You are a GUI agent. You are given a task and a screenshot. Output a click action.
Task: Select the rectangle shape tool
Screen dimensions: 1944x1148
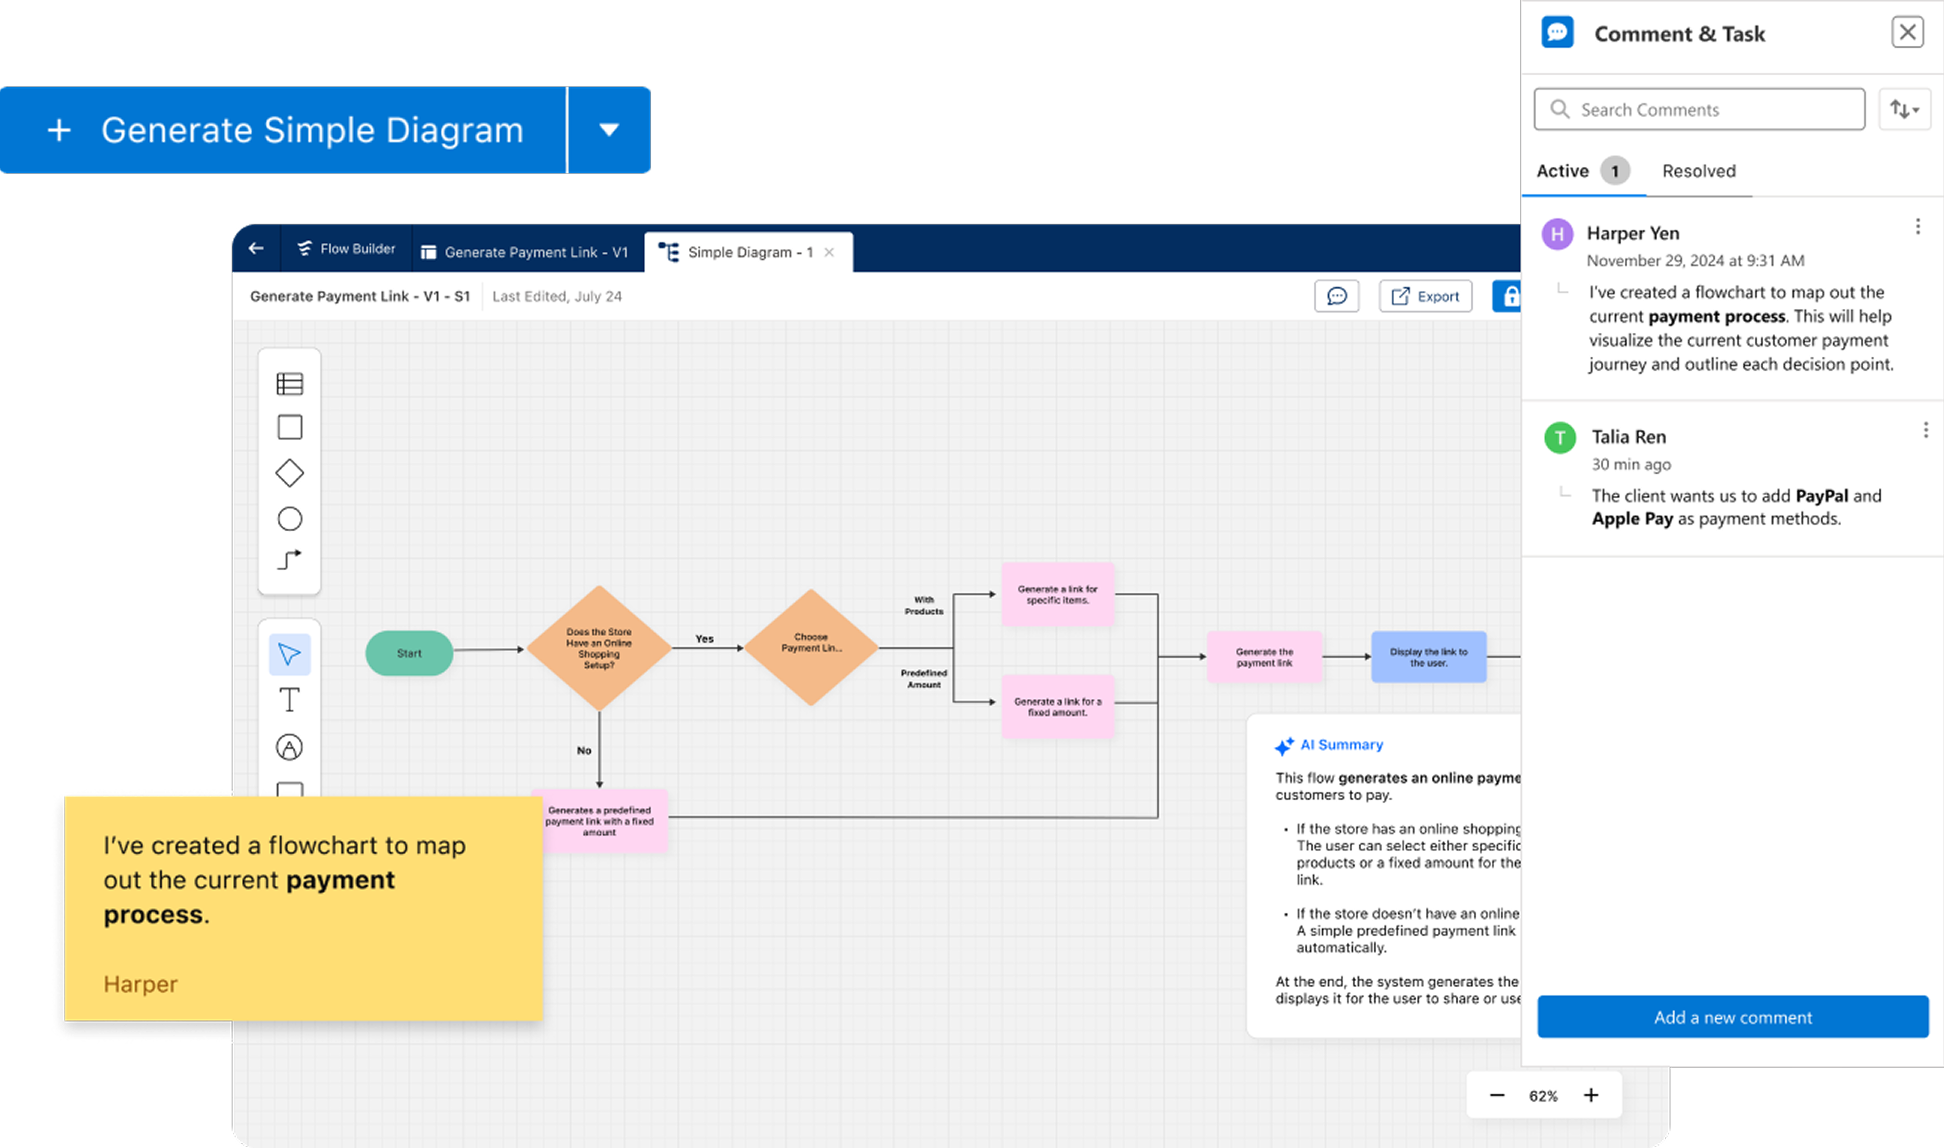tap(289, 427)
